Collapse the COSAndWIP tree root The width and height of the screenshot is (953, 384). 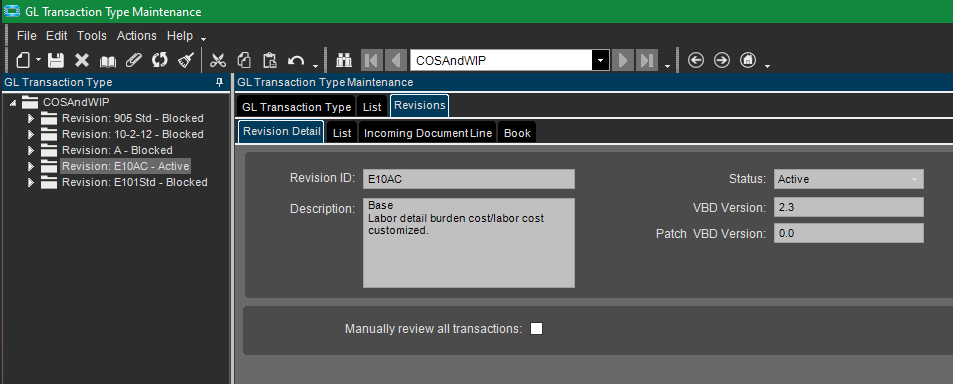pos(13,103)
